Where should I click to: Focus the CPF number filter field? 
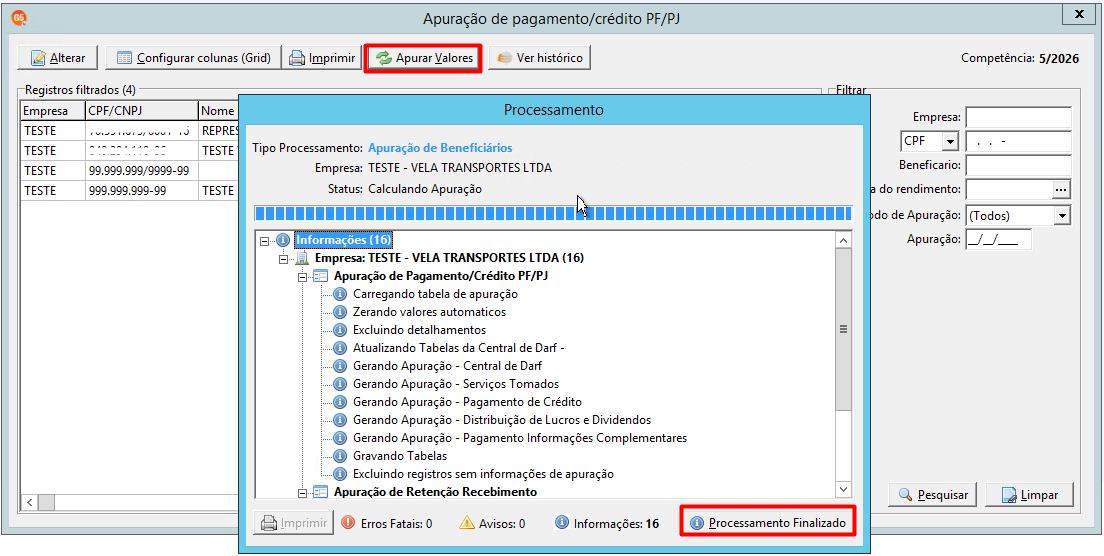pyautogui.click(x=1018, y=141)
